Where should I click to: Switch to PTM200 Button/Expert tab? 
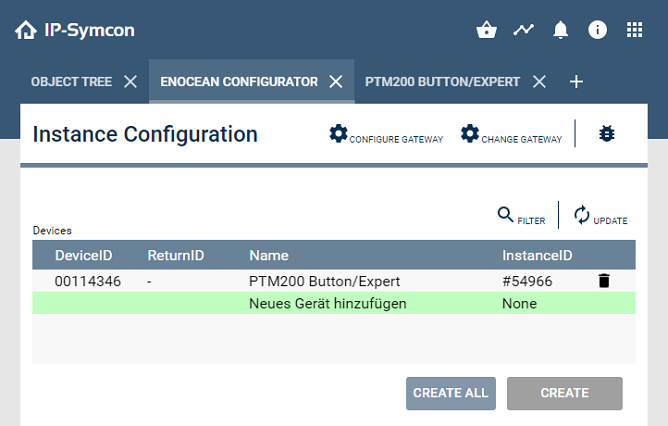(x=442, y=82)
